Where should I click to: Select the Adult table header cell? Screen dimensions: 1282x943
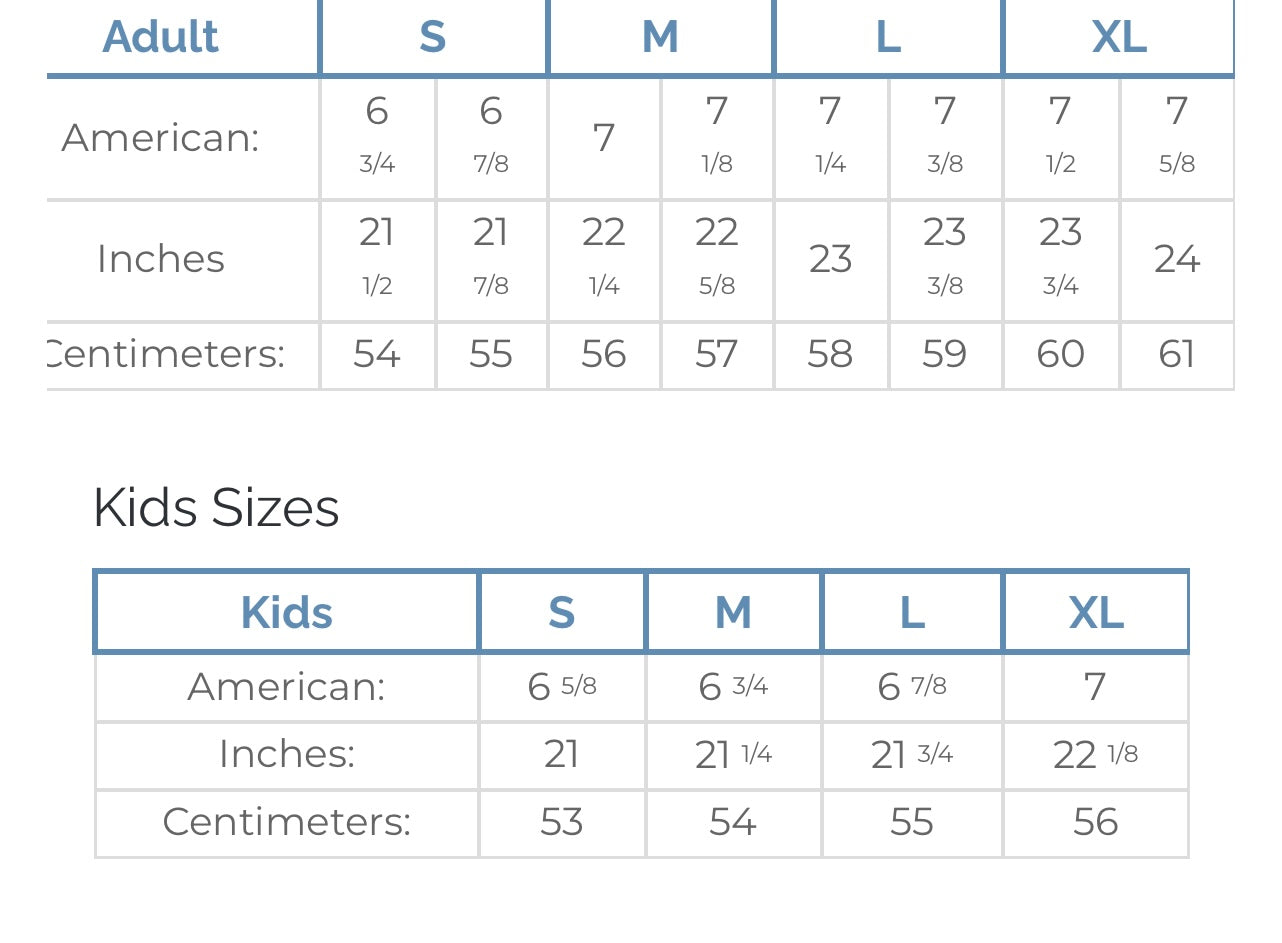tap(160, 37)
